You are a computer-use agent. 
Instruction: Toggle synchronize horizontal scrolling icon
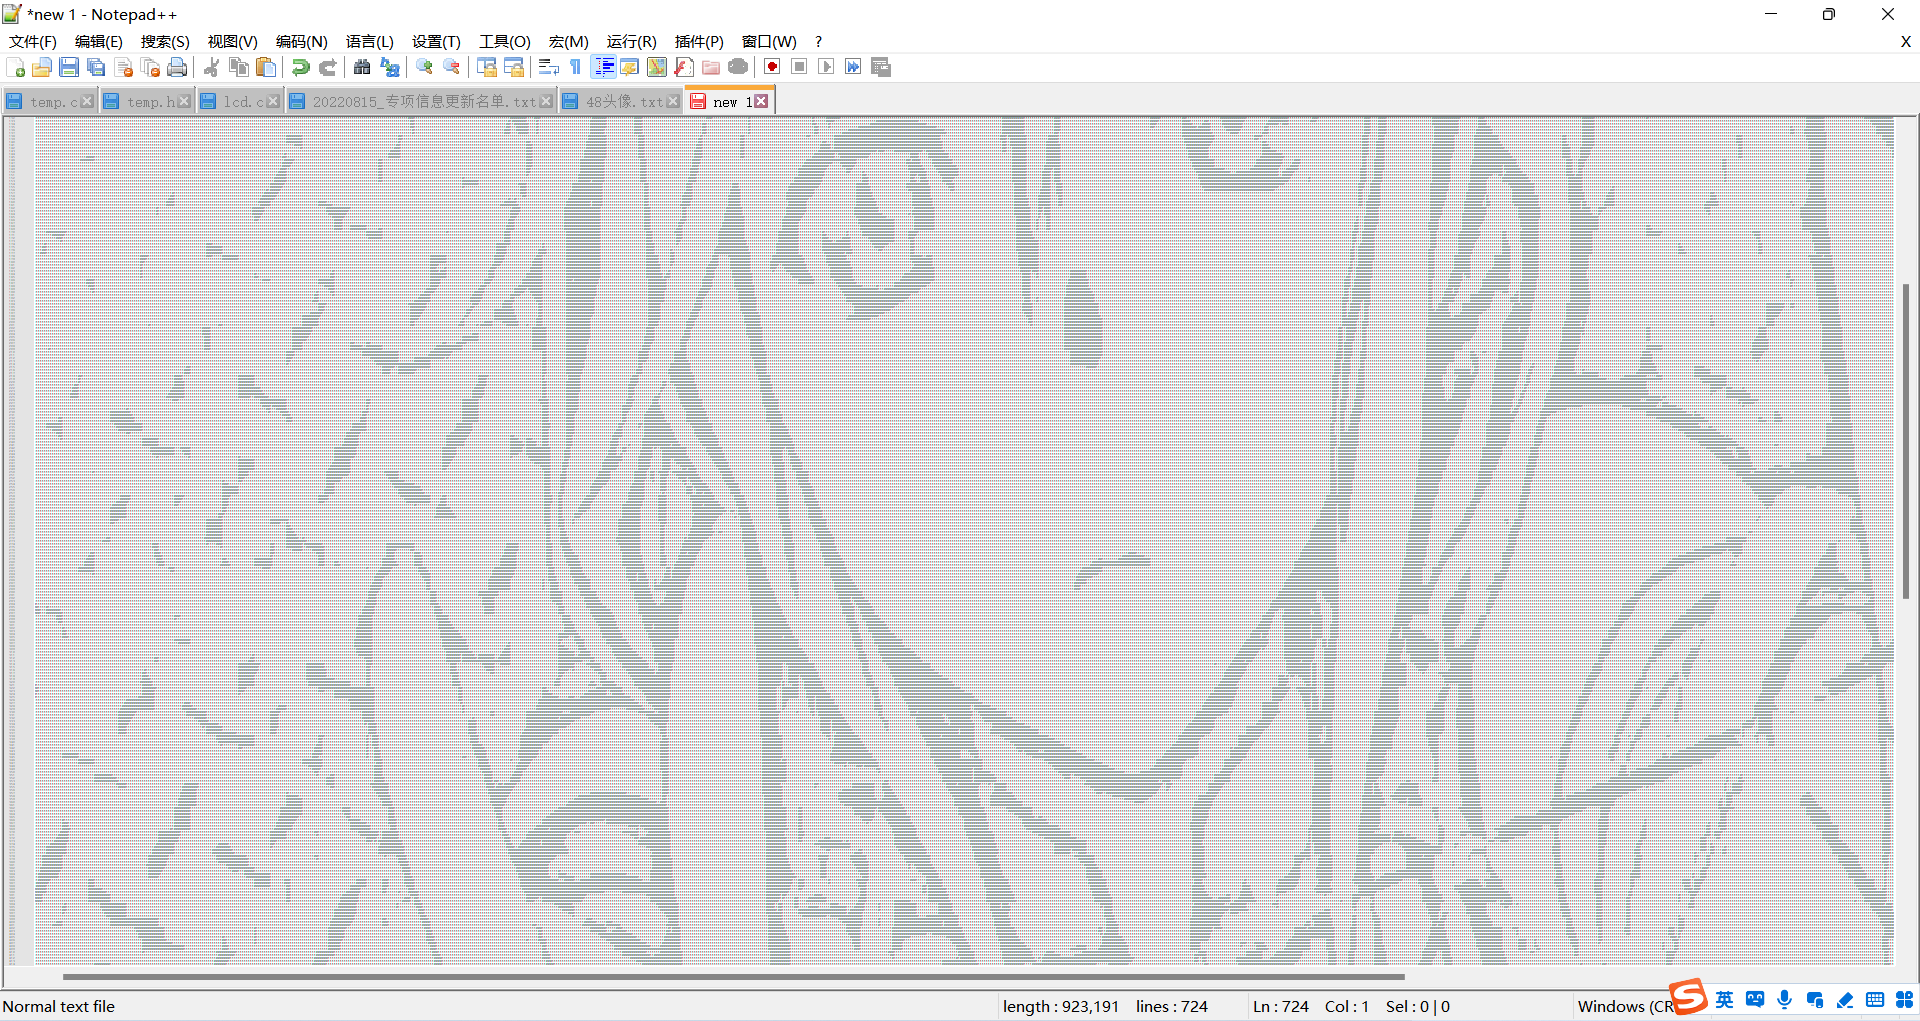[514, 67]
